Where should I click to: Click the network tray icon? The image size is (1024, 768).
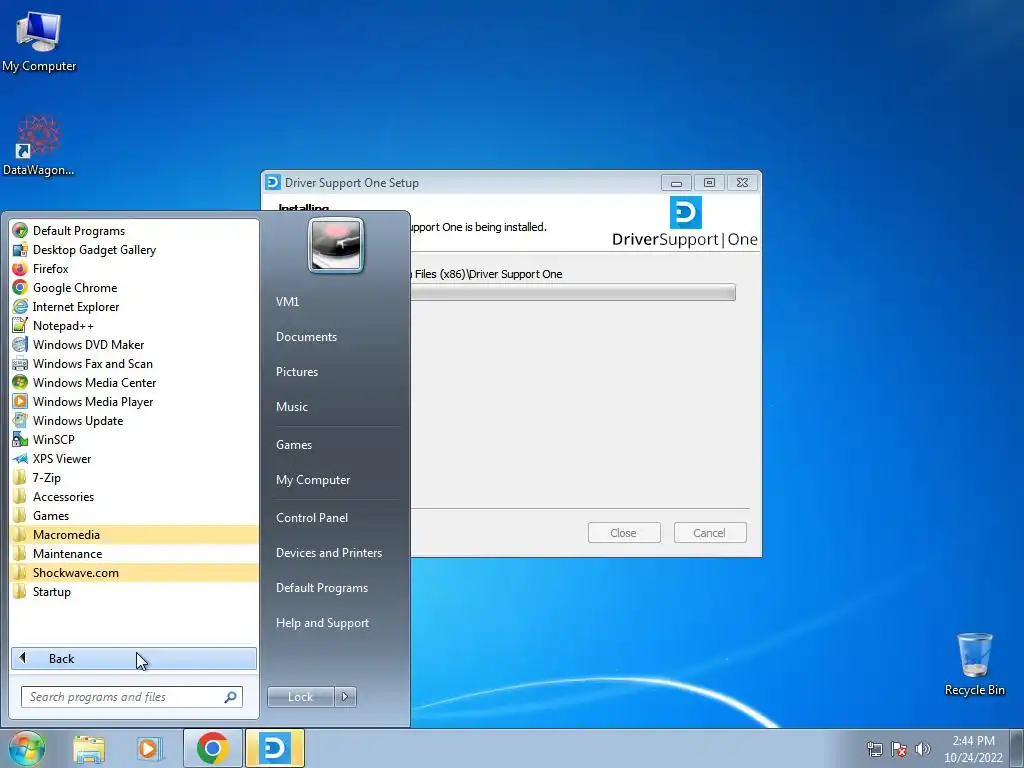[874, 749]
